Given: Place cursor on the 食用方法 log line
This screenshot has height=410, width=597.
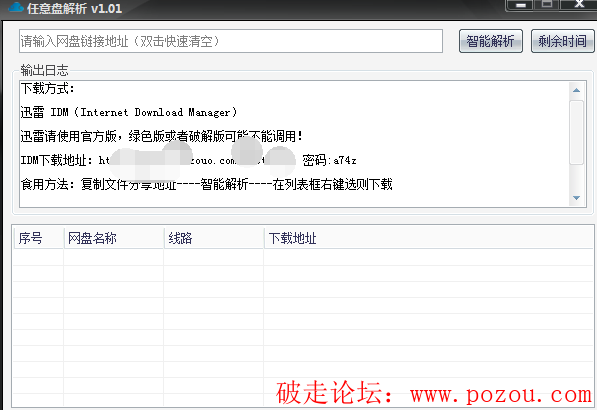Looking at the screenshot, I should tap(206, 184).
